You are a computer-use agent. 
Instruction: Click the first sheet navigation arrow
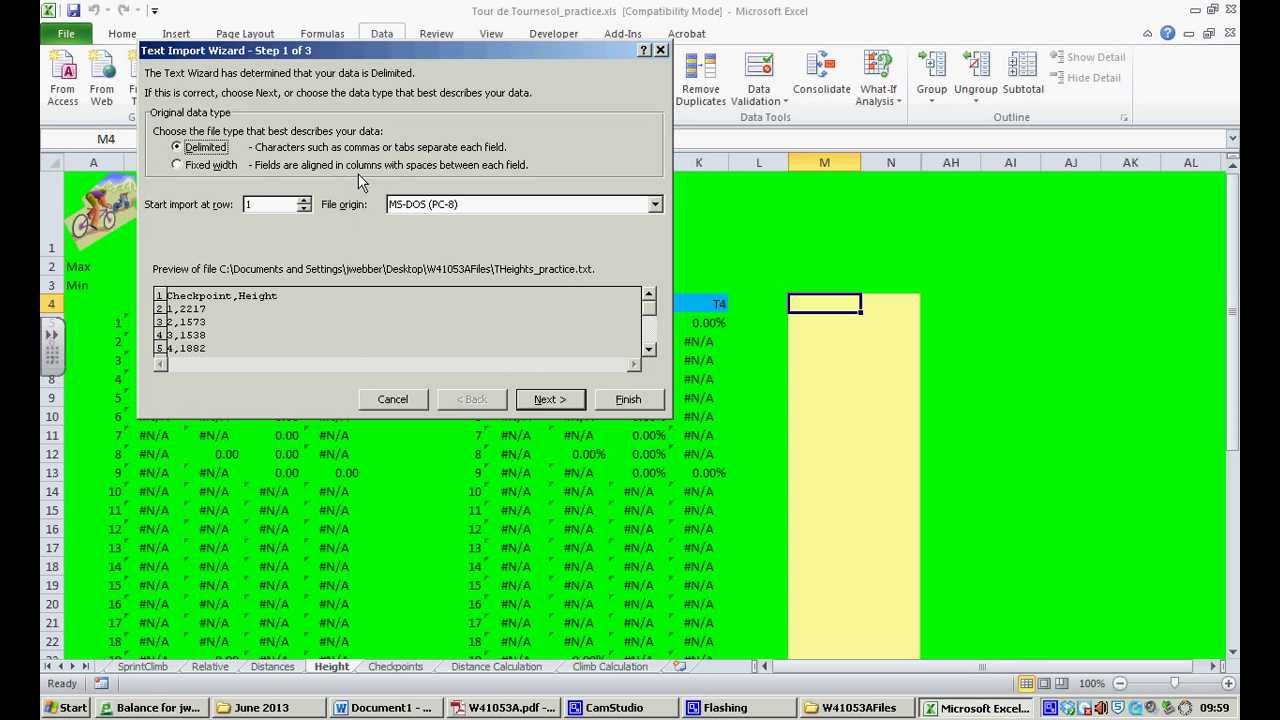pyautogui.click(x=48, y=667)
